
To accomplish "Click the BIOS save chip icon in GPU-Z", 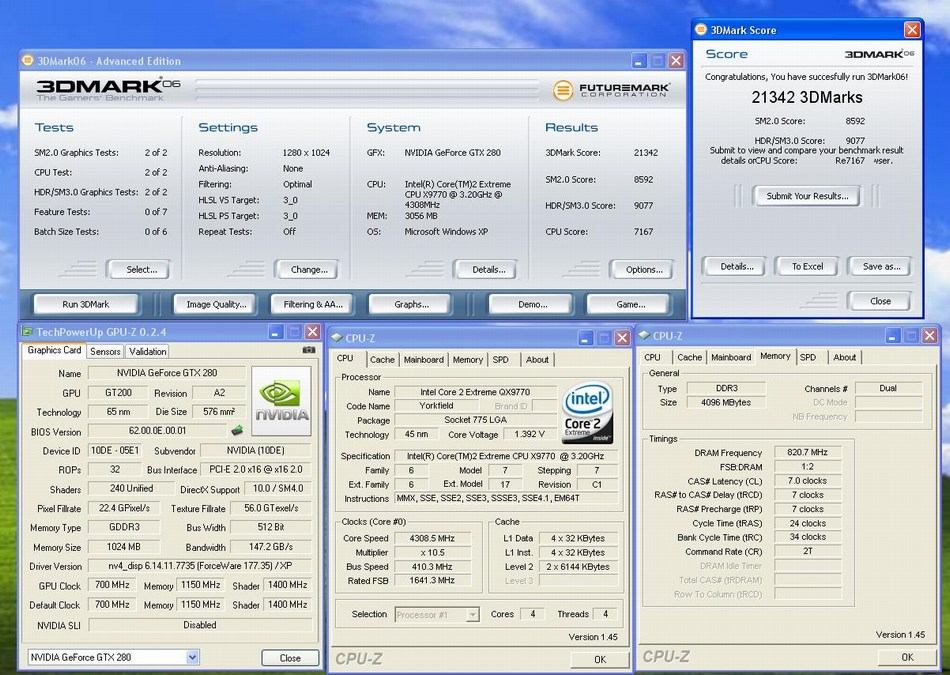I will (237, 431).
